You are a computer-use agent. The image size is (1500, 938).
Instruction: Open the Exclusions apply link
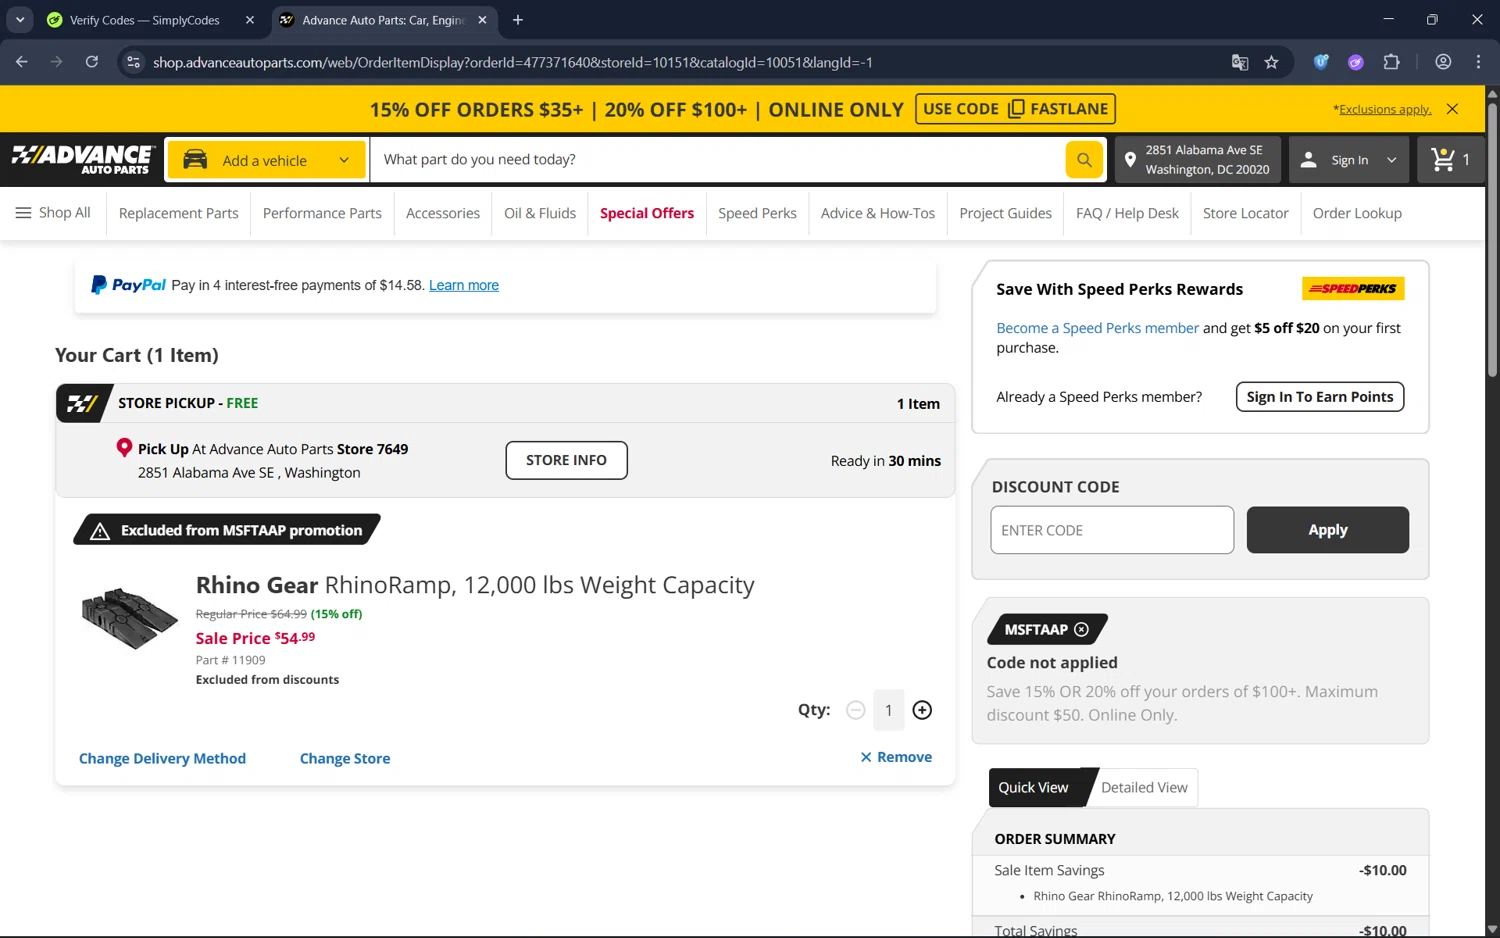(x=1384, y=109)
